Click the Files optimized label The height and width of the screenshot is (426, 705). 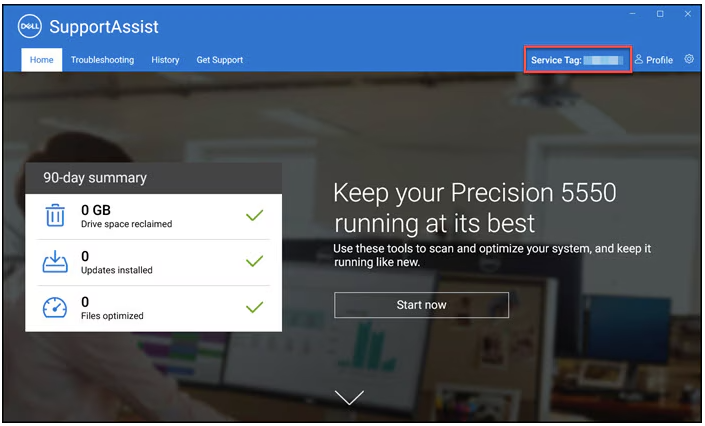(112, 316)
